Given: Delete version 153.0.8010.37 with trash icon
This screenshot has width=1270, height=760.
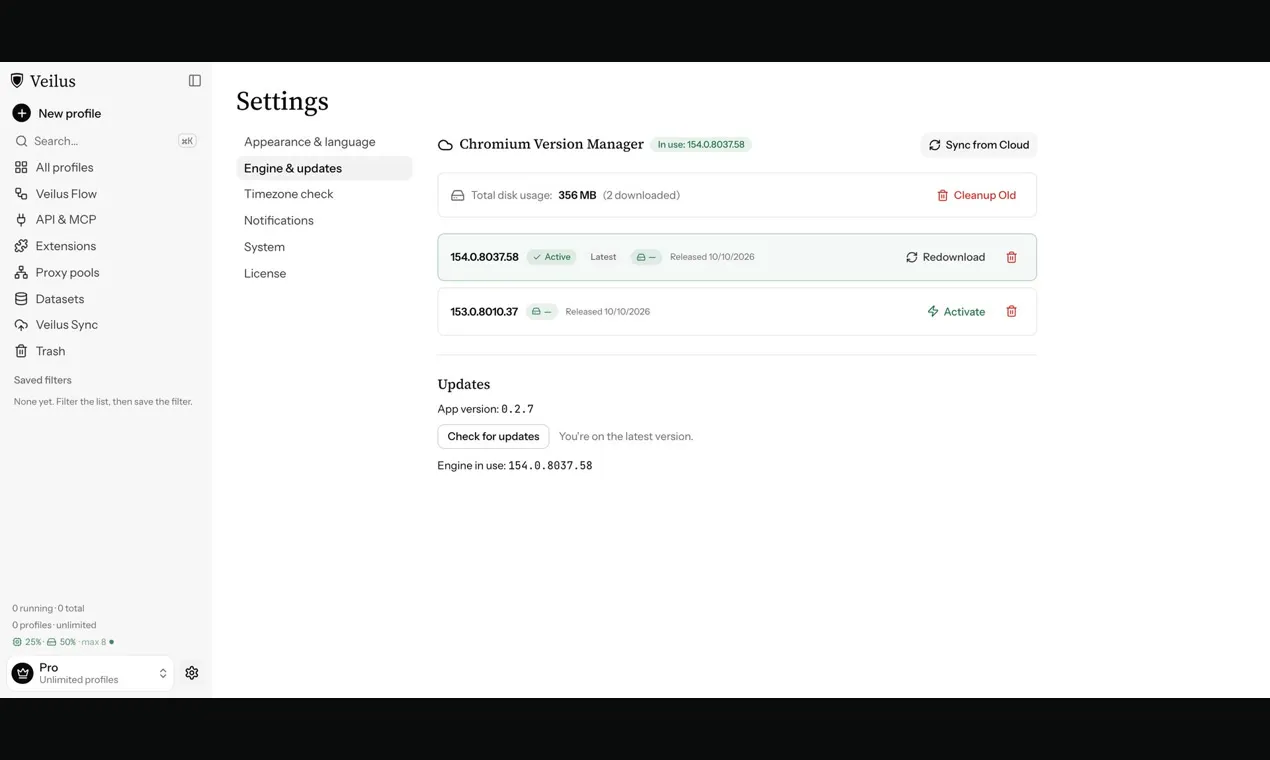Looking at the screenshot, I should [1011, 312].
